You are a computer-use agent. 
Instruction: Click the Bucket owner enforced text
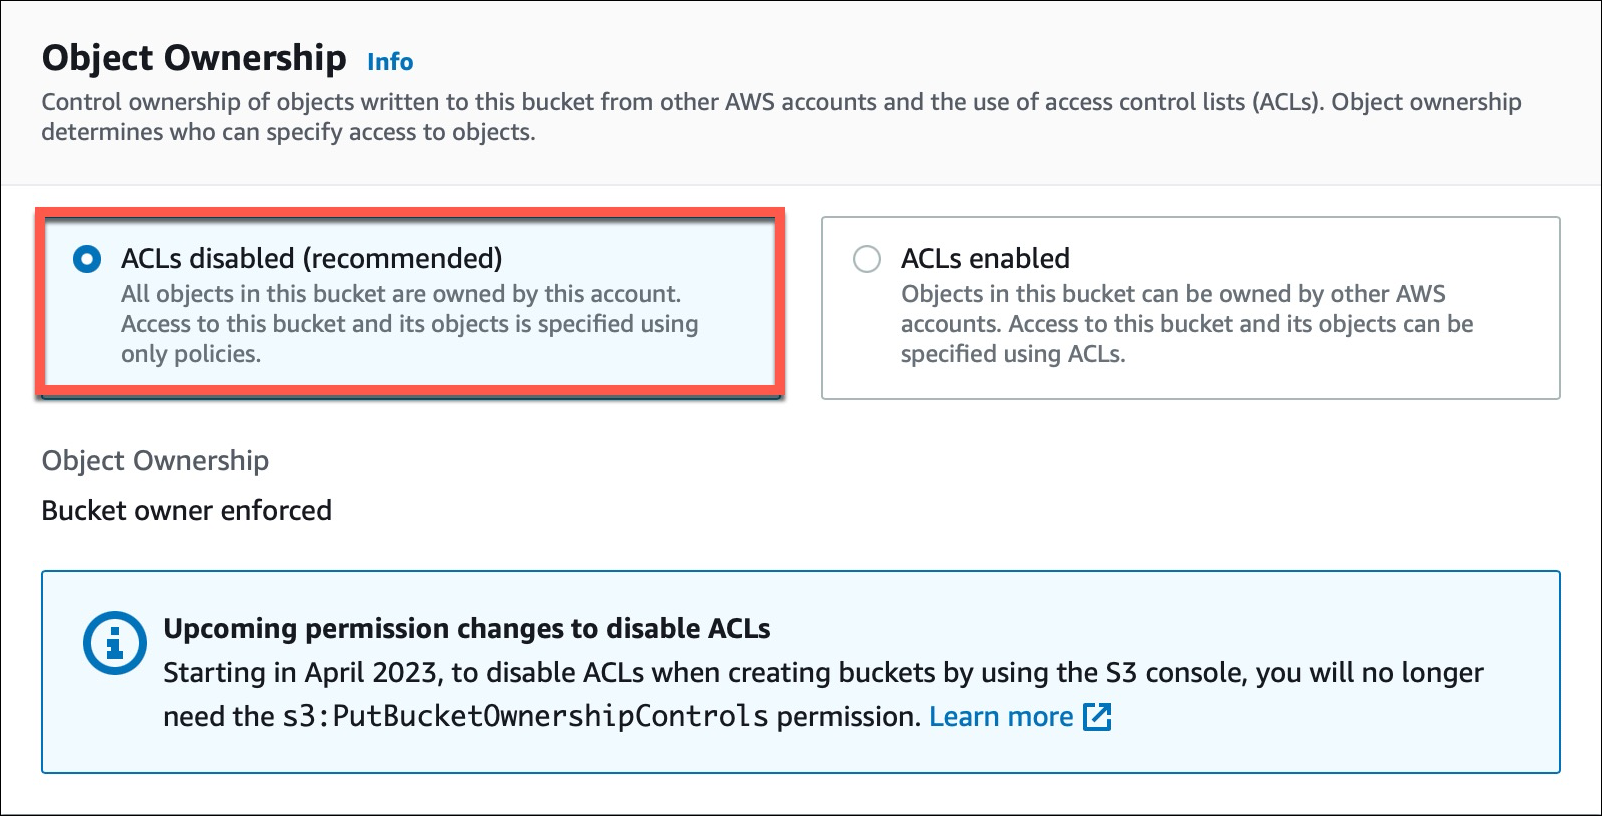(x=187, y=511)
